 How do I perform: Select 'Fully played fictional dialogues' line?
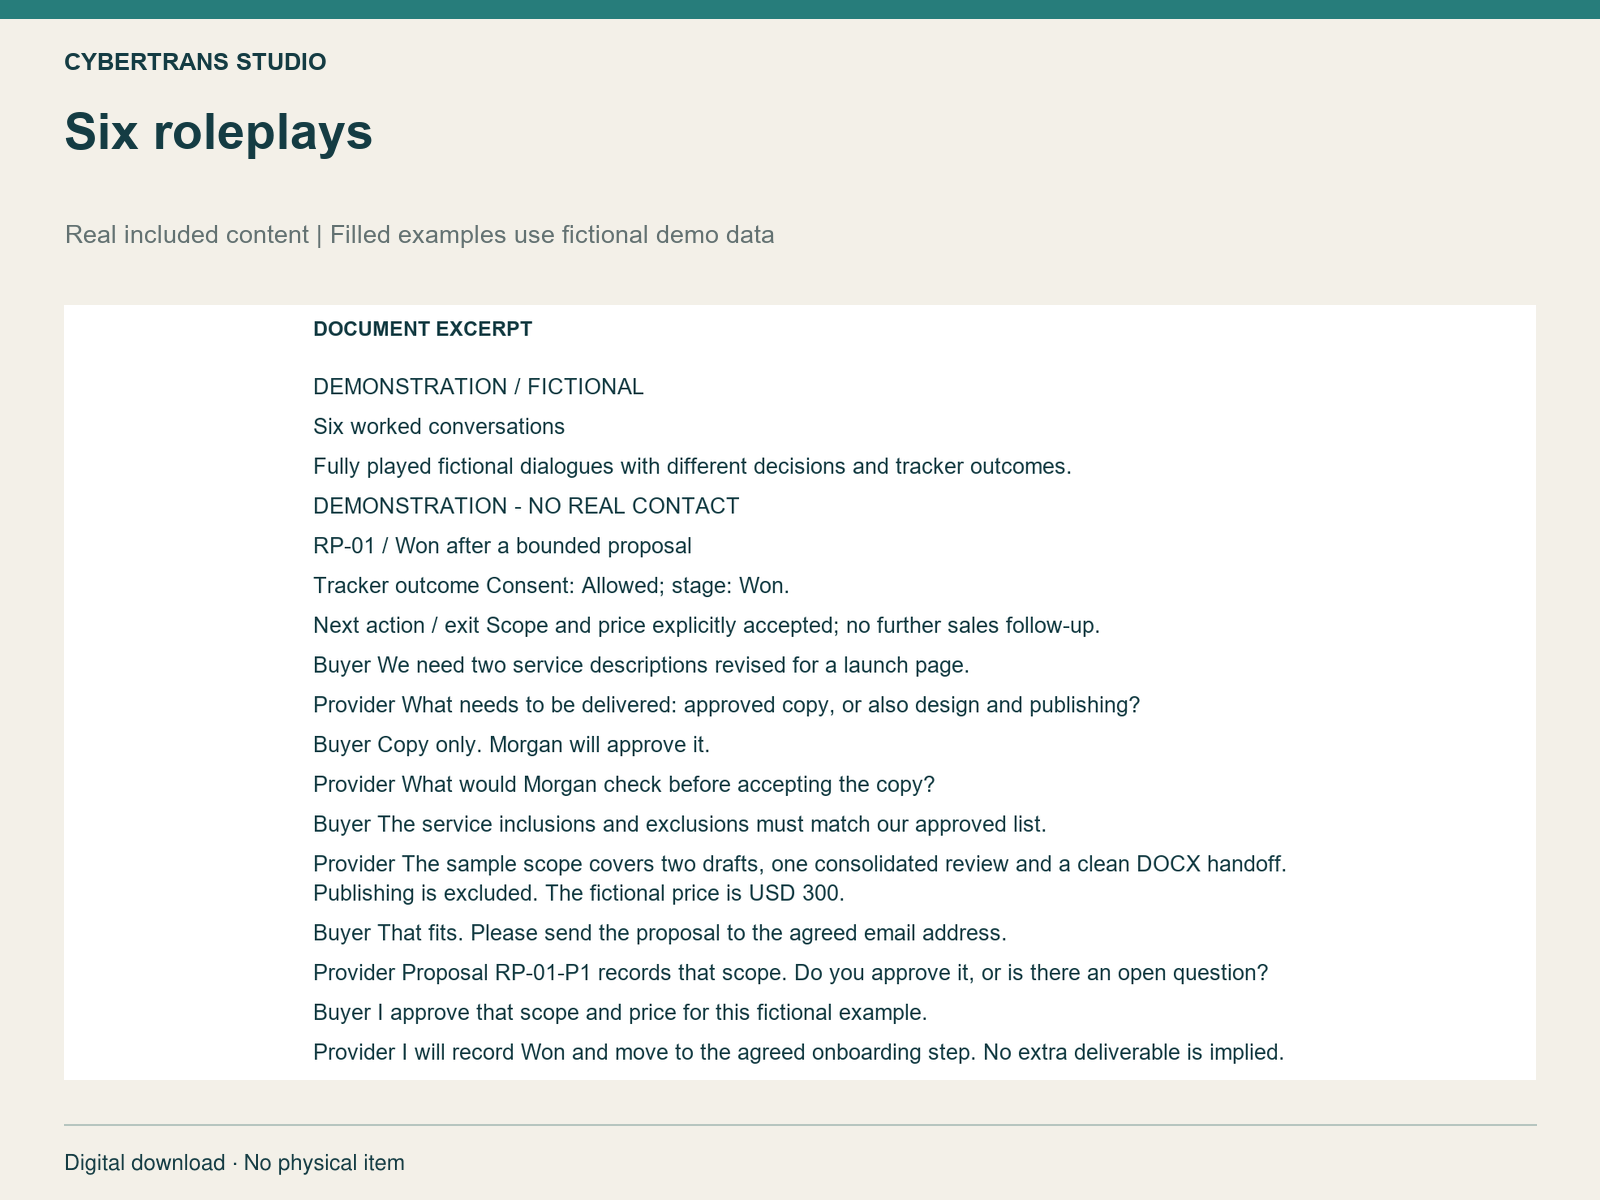(692, 467)
